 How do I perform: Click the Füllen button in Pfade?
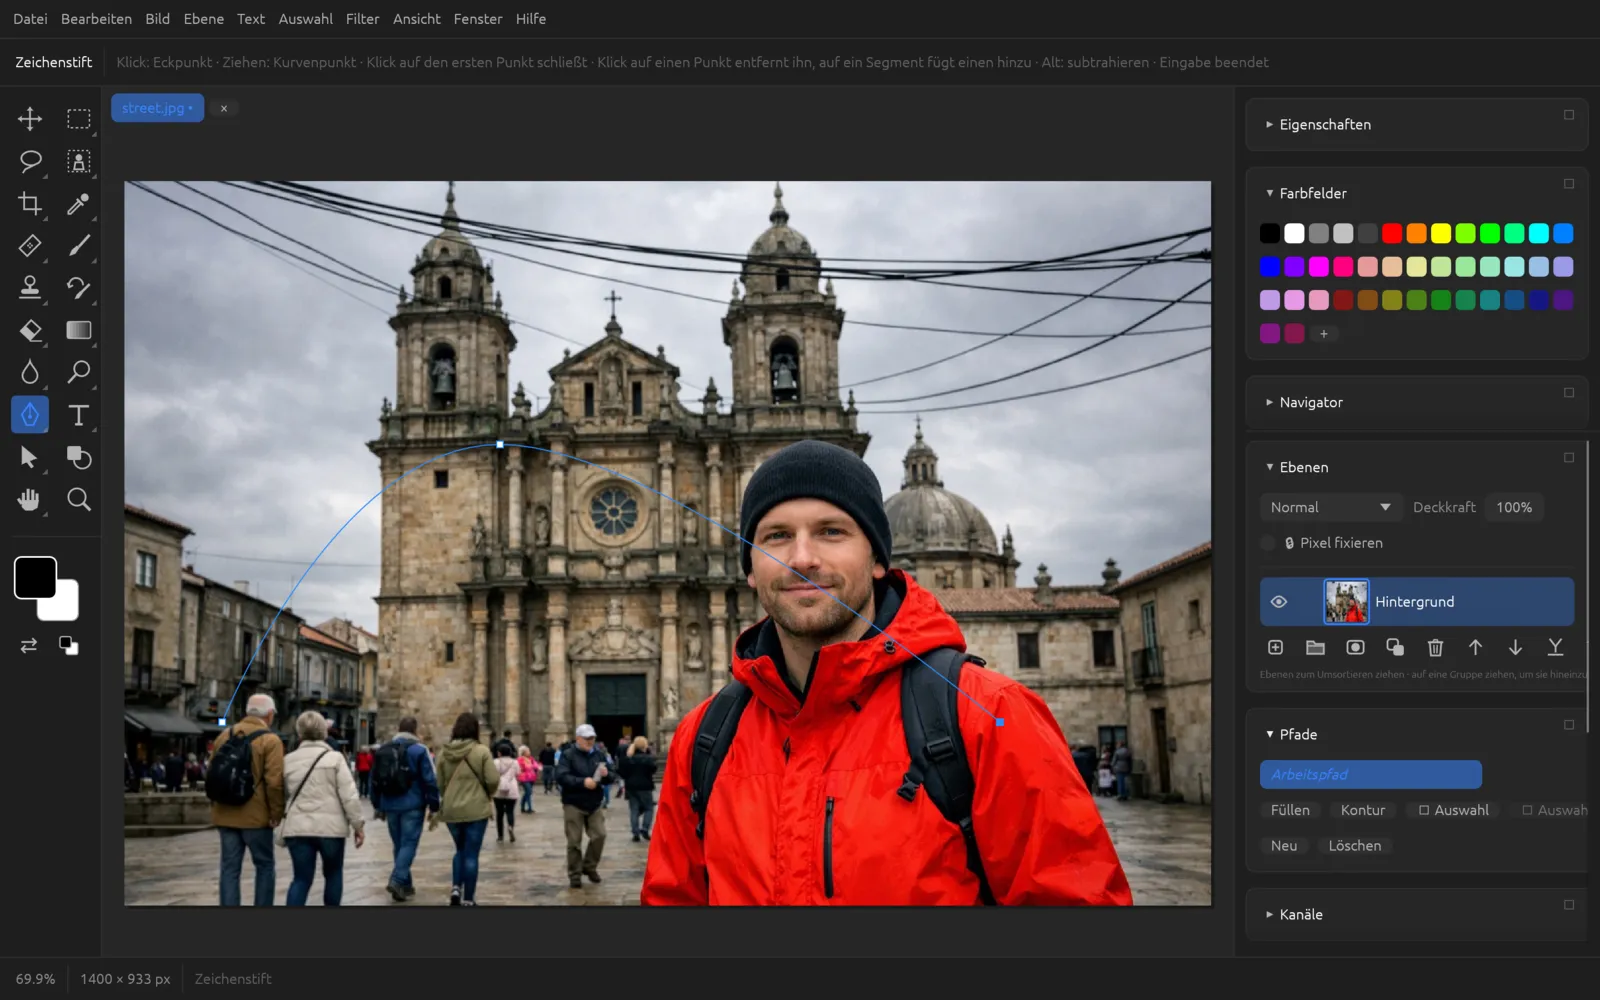(x=1290, y=810)
